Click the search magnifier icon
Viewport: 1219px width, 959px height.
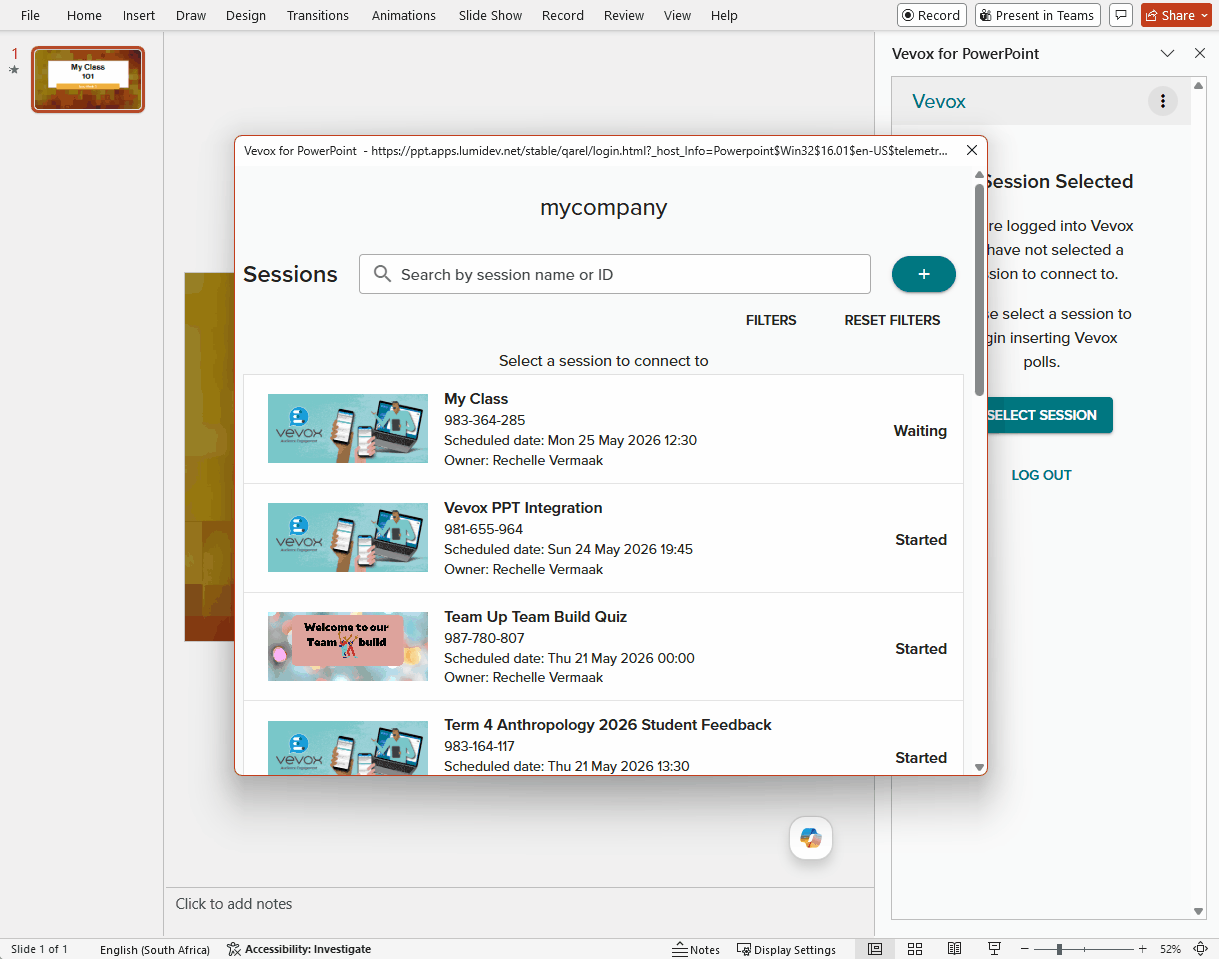(381, 274)
